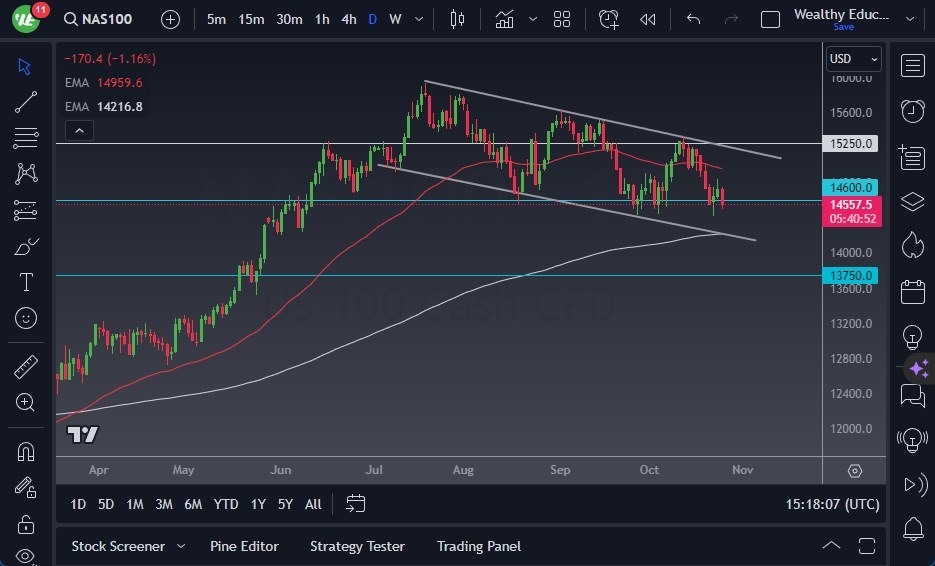Select the trend line drawing tool

tap(26, 101)
